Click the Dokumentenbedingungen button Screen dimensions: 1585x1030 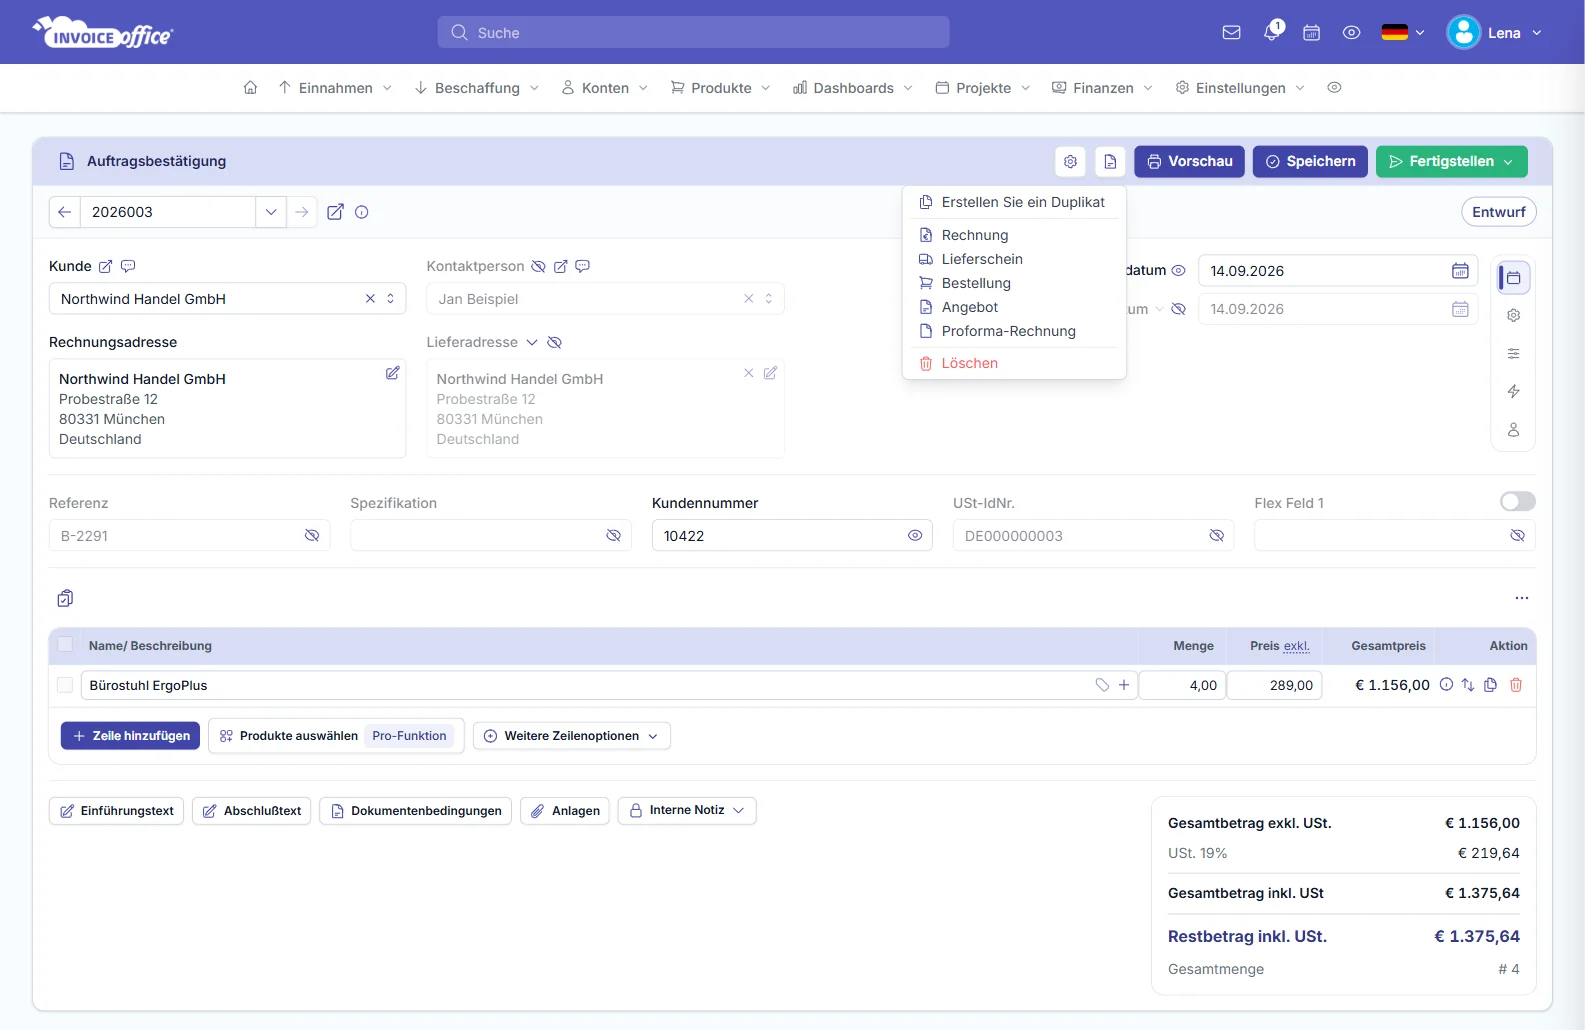pyautogui.click(x=416, y=811)
